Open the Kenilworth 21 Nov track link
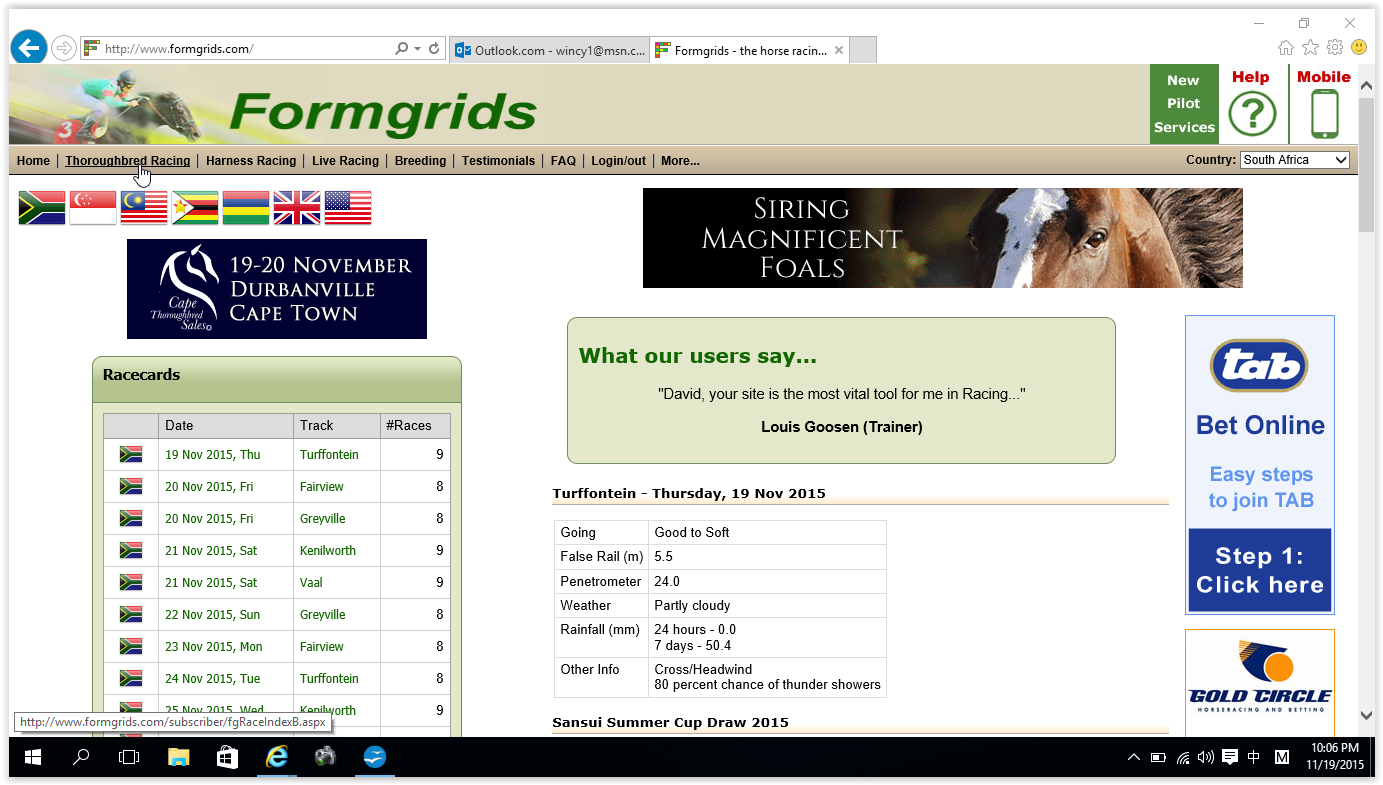The width and height of the screenshot is (1383, 785). tap(328, 550)
